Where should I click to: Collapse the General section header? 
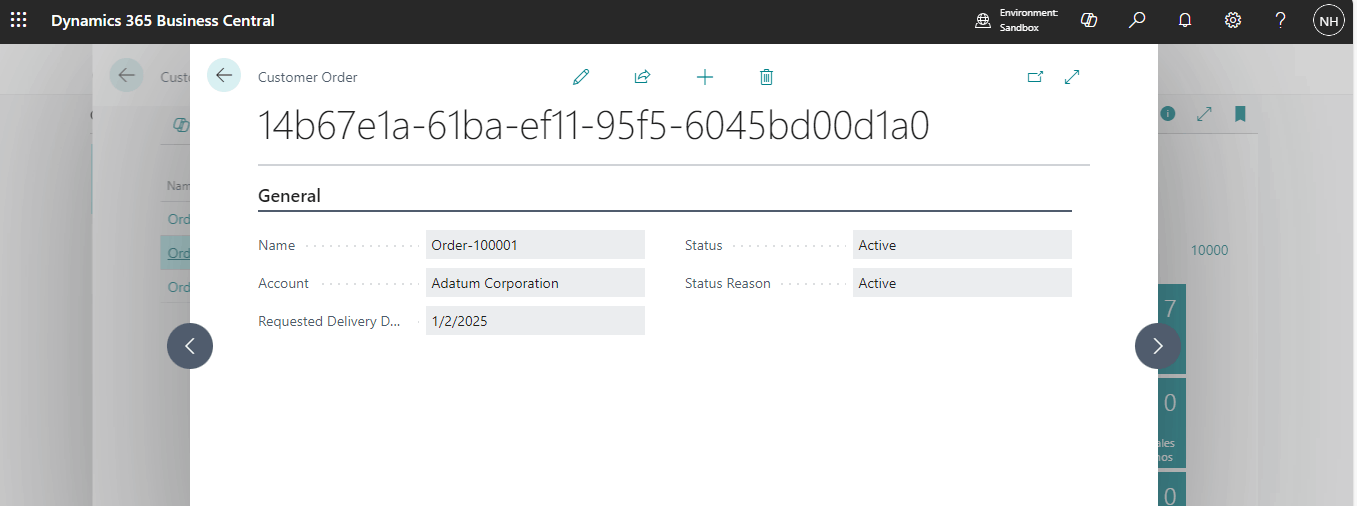click(290, 196)
